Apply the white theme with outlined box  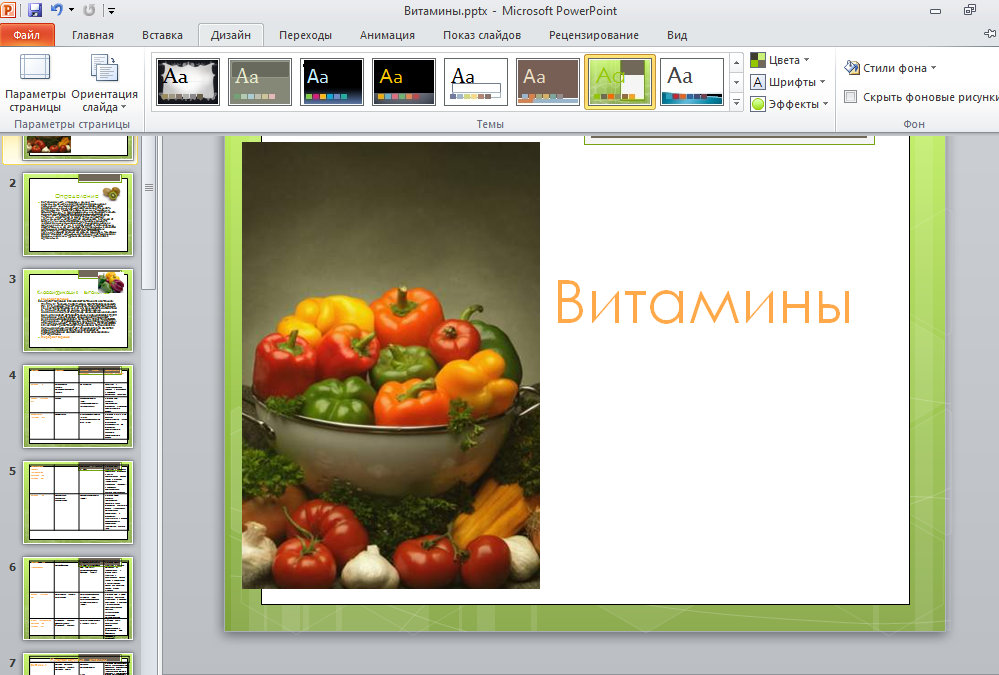(476, 82)
